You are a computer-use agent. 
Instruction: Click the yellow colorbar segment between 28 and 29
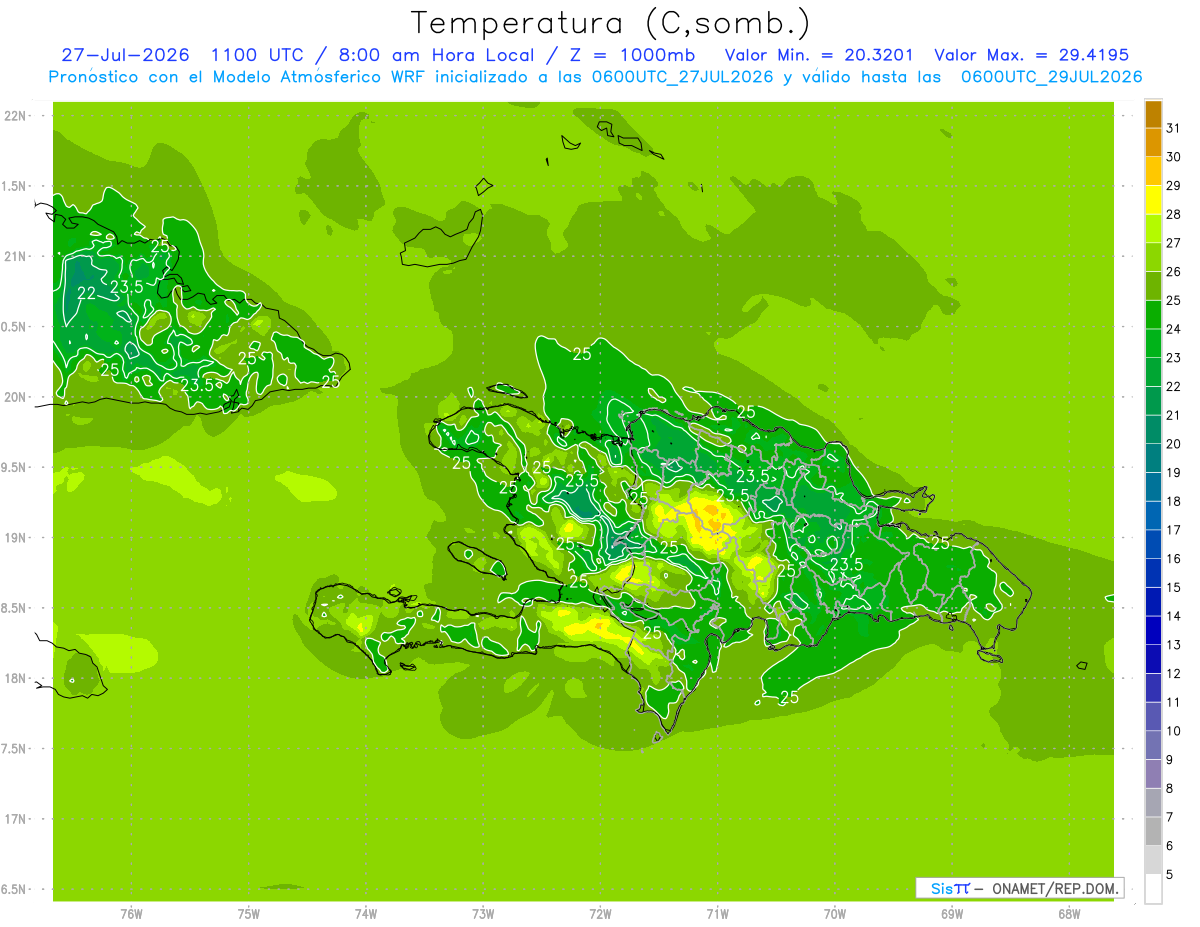[1153, 200]
